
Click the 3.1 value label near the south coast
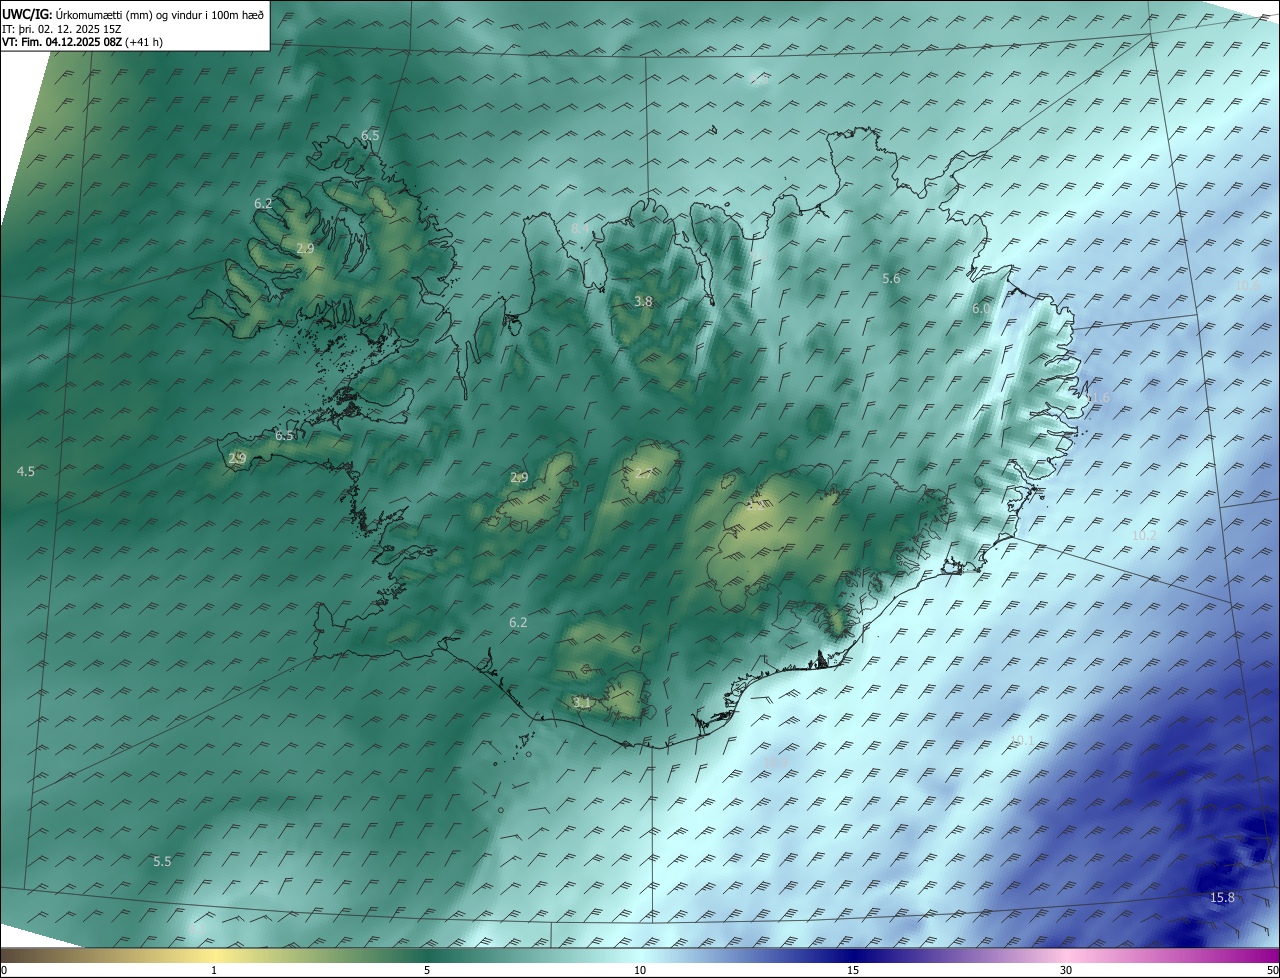(x=582, y=703)
